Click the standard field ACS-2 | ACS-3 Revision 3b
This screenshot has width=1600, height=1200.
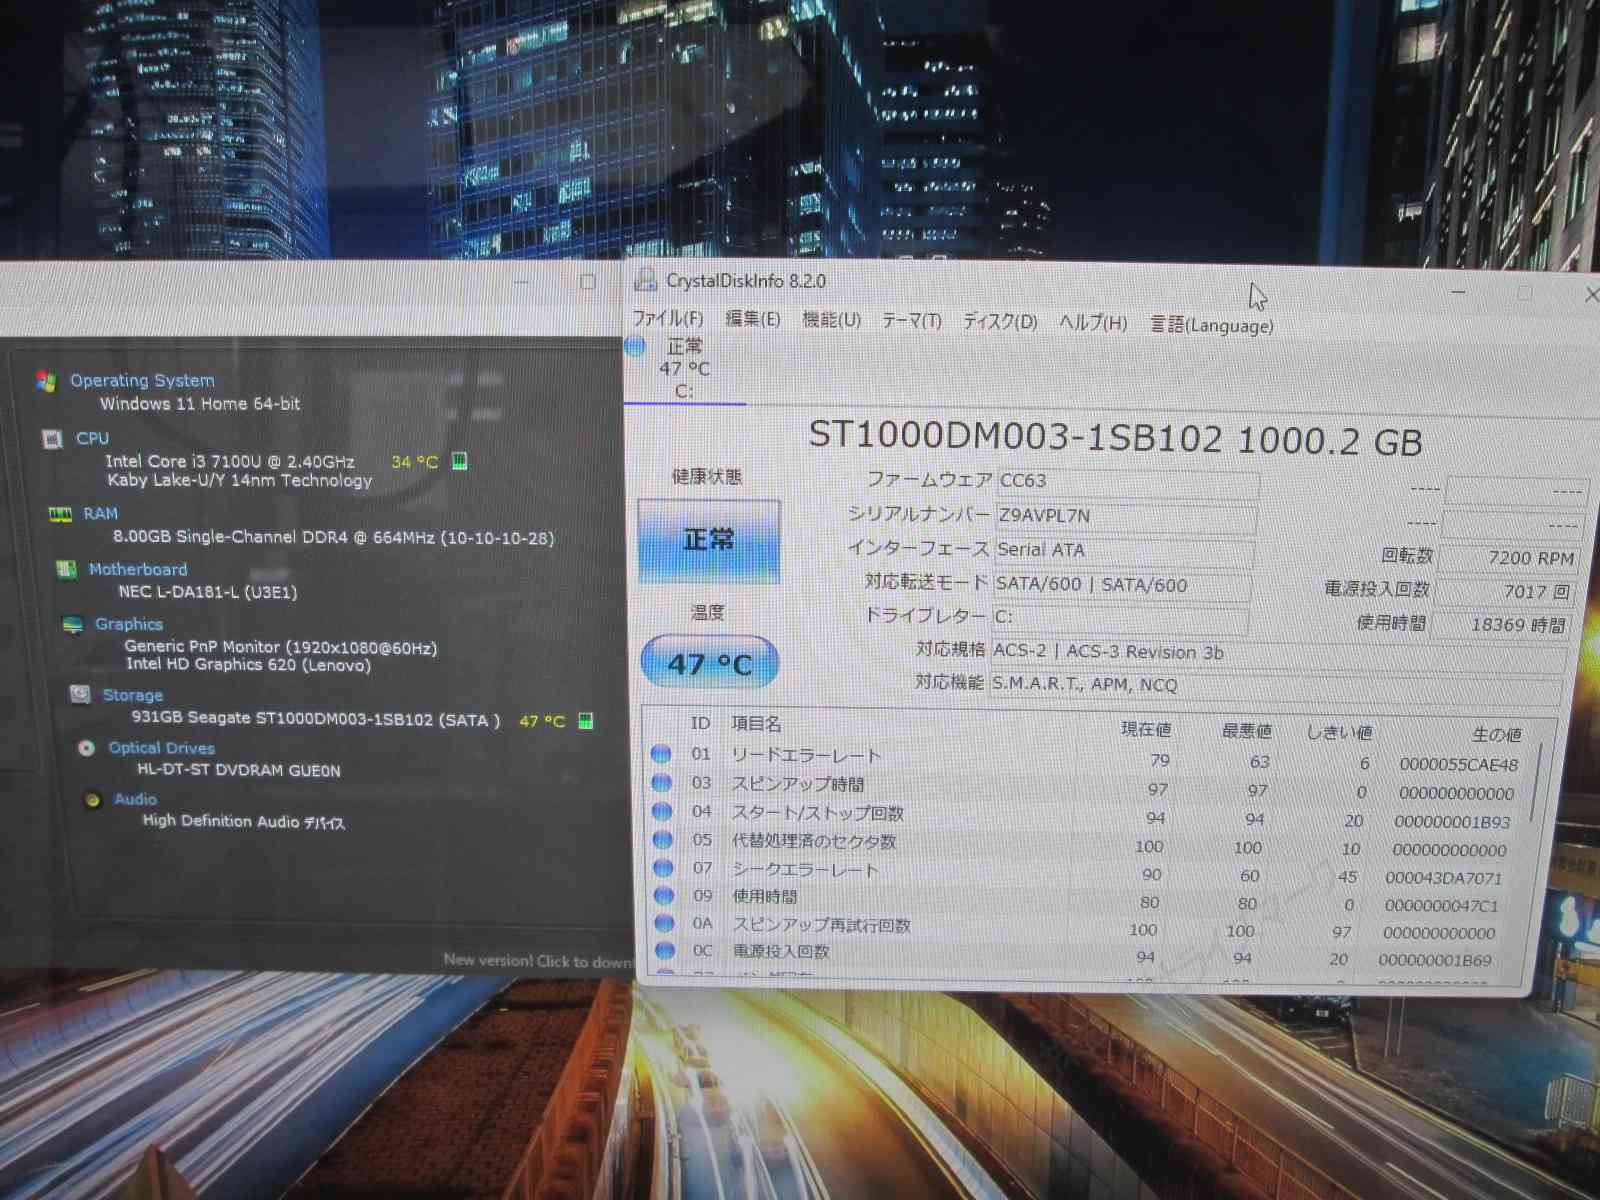coord(1278,653)
